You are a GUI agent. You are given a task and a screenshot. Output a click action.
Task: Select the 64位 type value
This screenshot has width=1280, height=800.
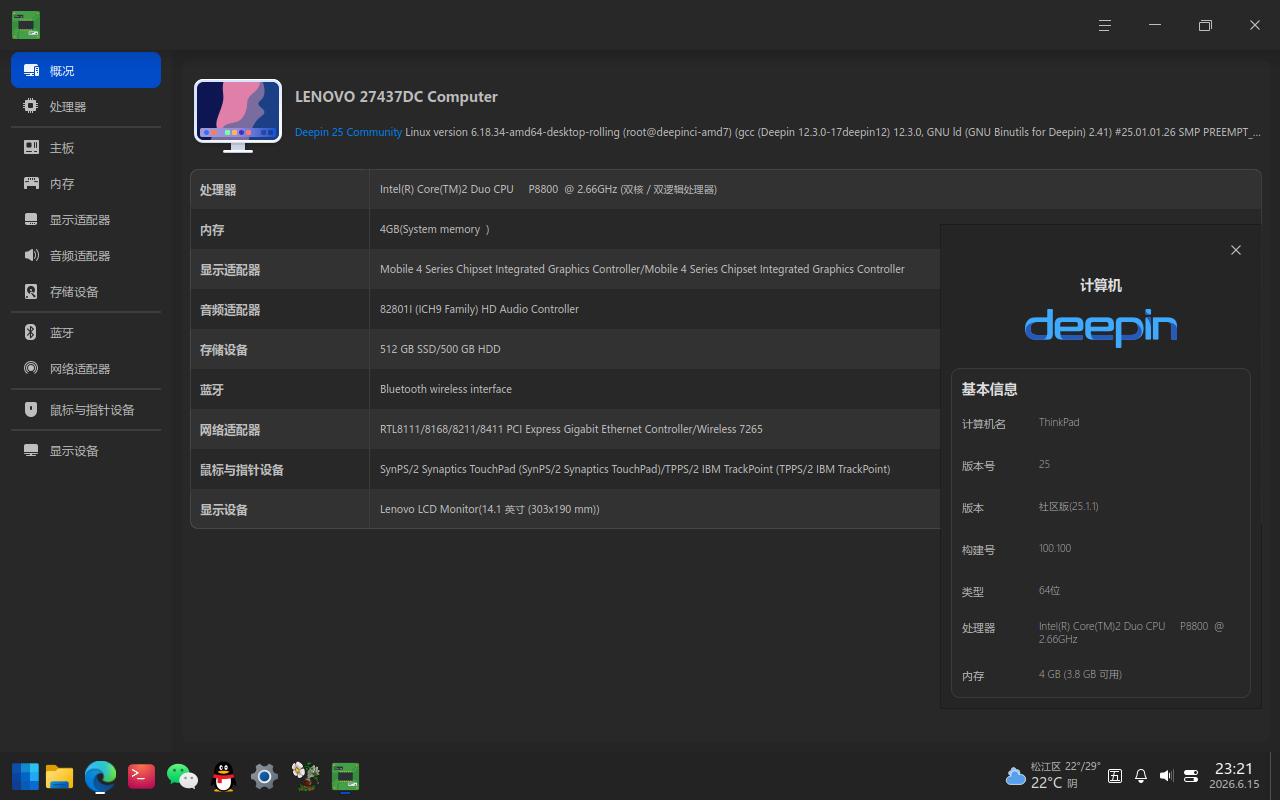pos(1050,590)
